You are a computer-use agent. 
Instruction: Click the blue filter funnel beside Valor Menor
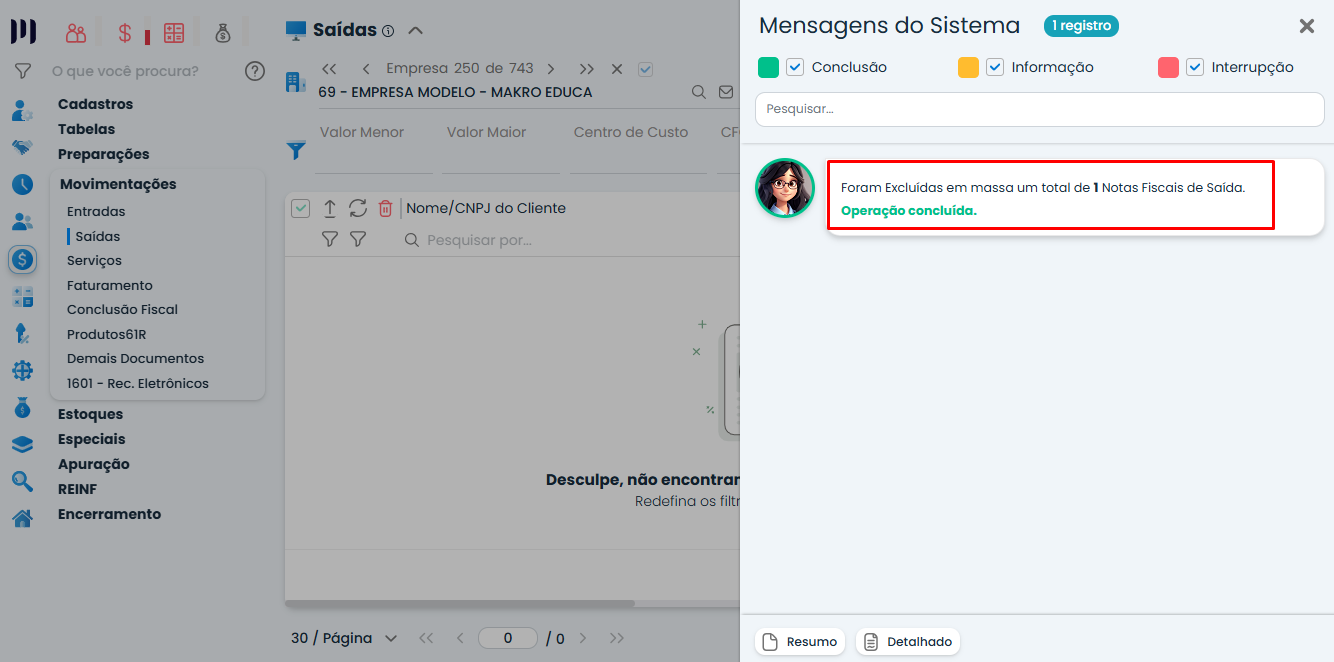[x=296, y=151]
